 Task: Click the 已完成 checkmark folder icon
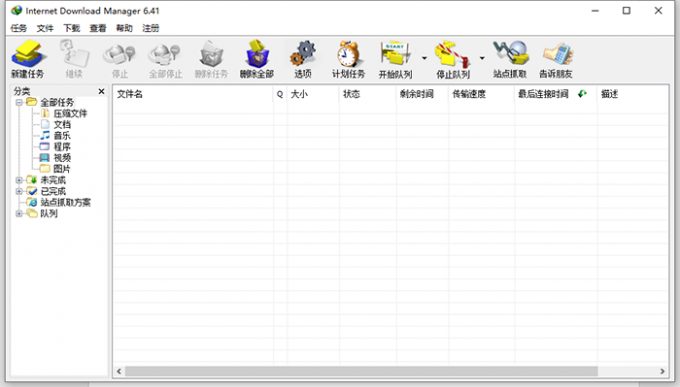[x=32, y=191]
